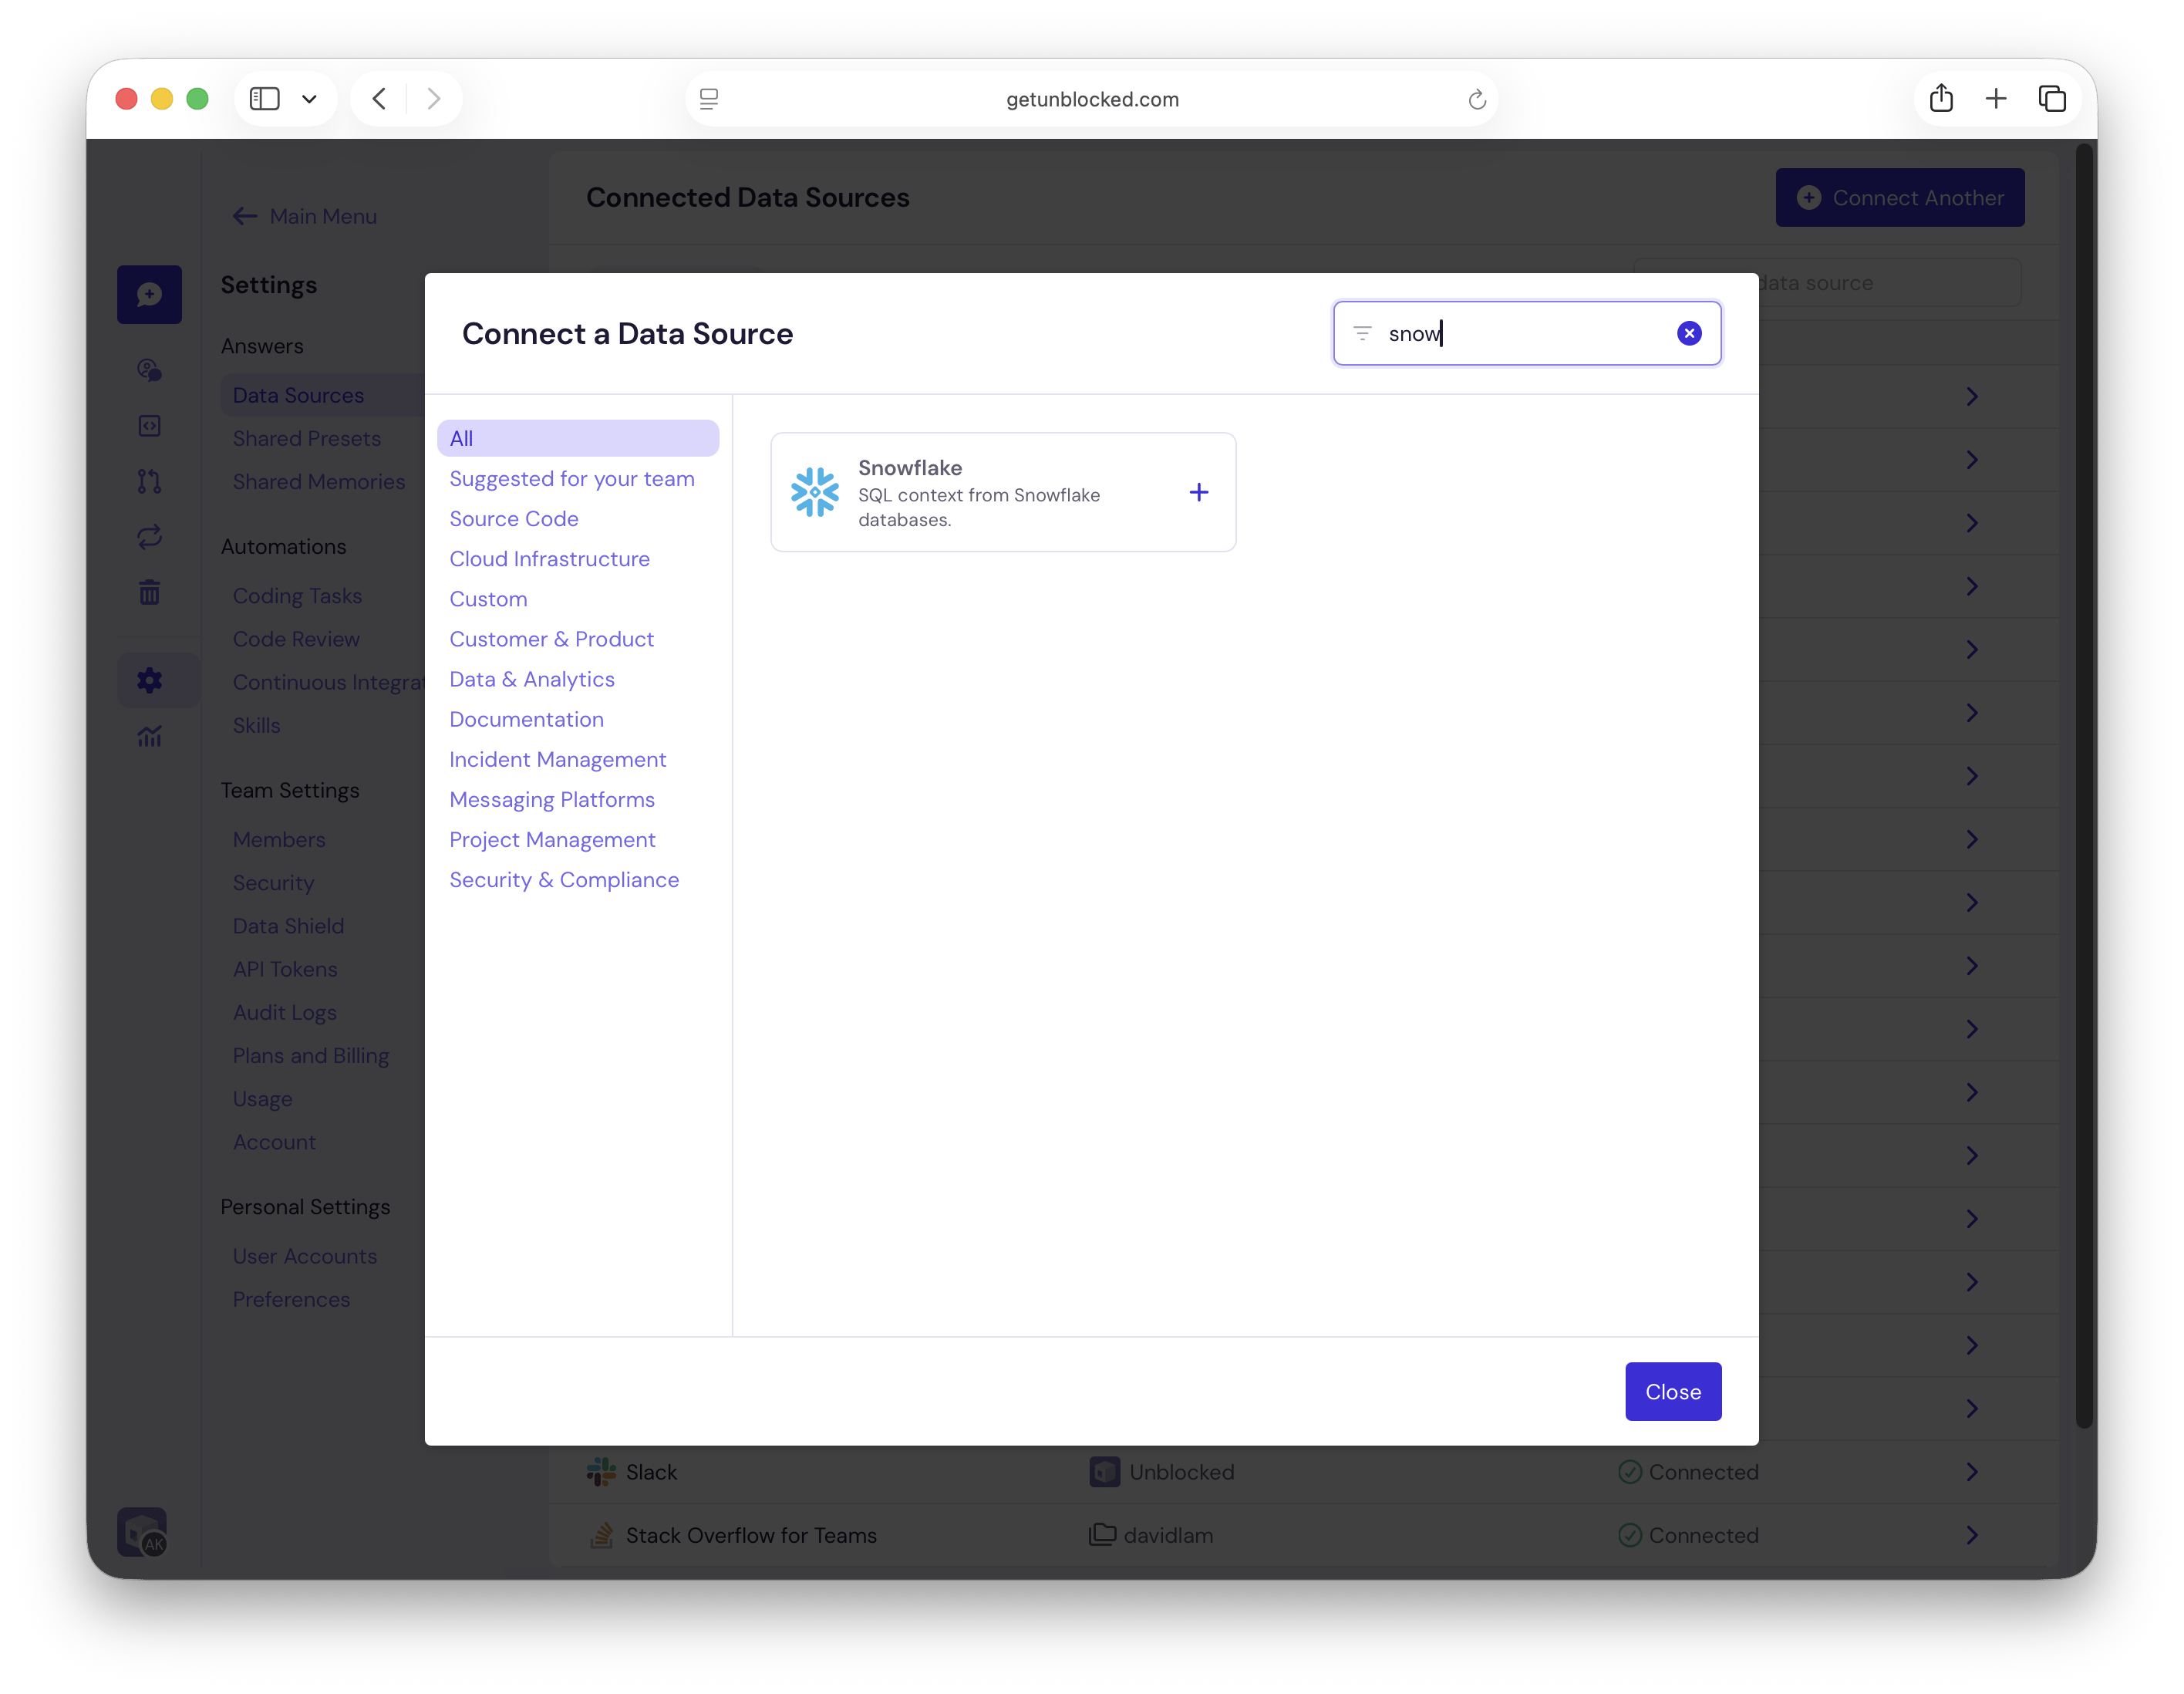Select Suggested for your team category
This screenshot has width=2184, height=1694.
pyautogui.click(x=571, y=478)
